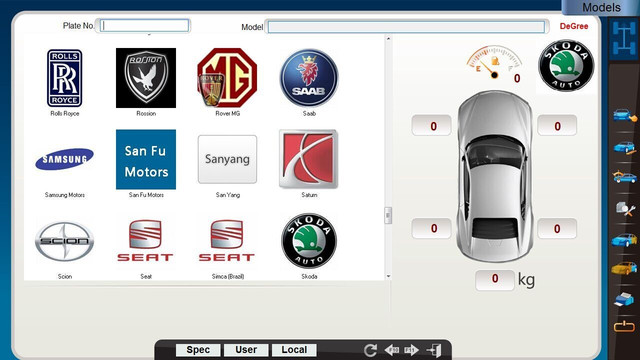
Task: Choose the Saab brand logo
Action: pyautogui.click(x=309, y=78)
